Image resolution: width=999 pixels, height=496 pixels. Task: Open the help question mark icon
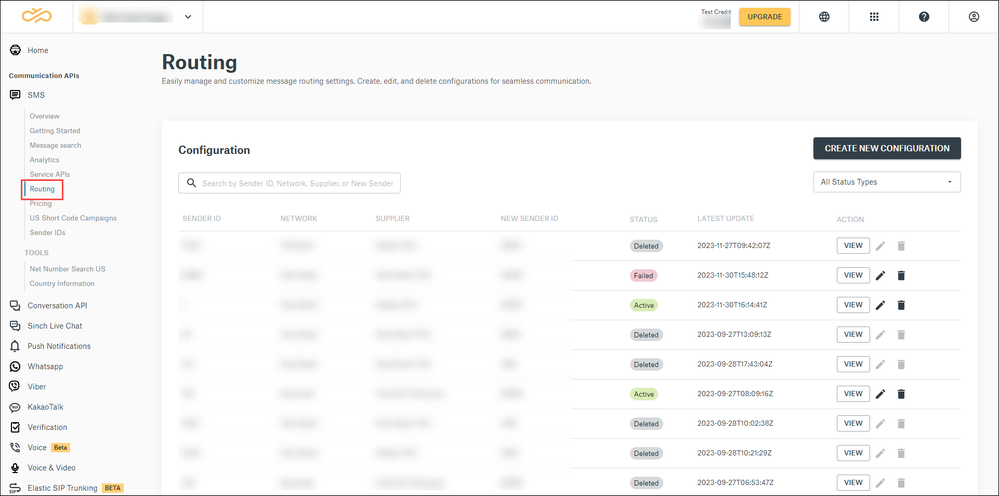(x=924, y=17)
